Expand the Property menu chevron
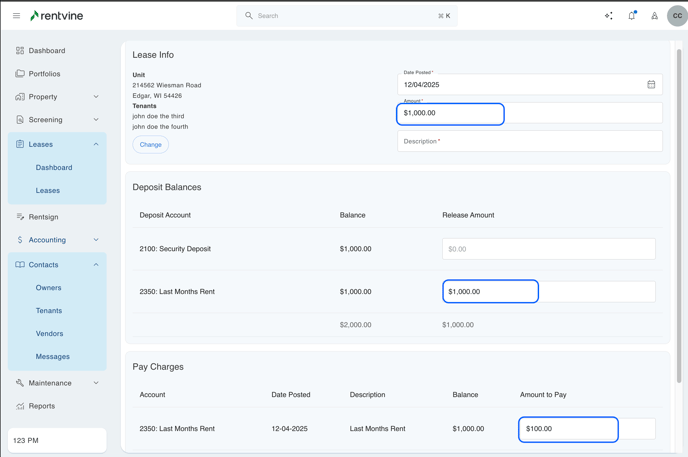 pos(96,97)
